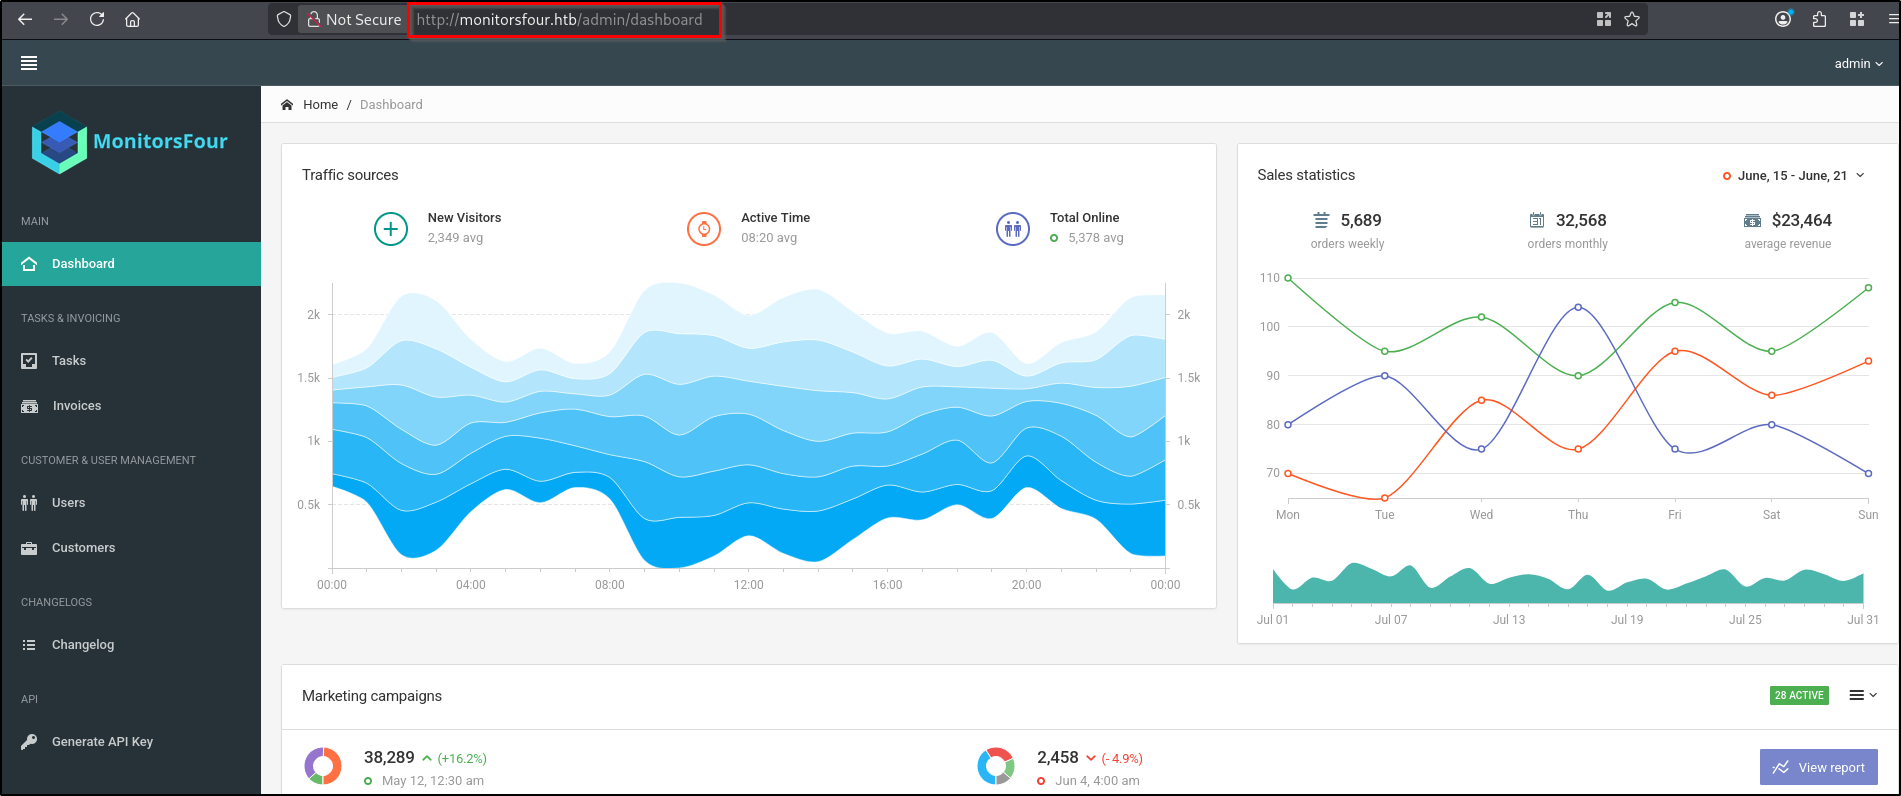This screenshot has height=796, width=1901.
Task: Click the MonitorsFour logo
Action: (130, 142)
